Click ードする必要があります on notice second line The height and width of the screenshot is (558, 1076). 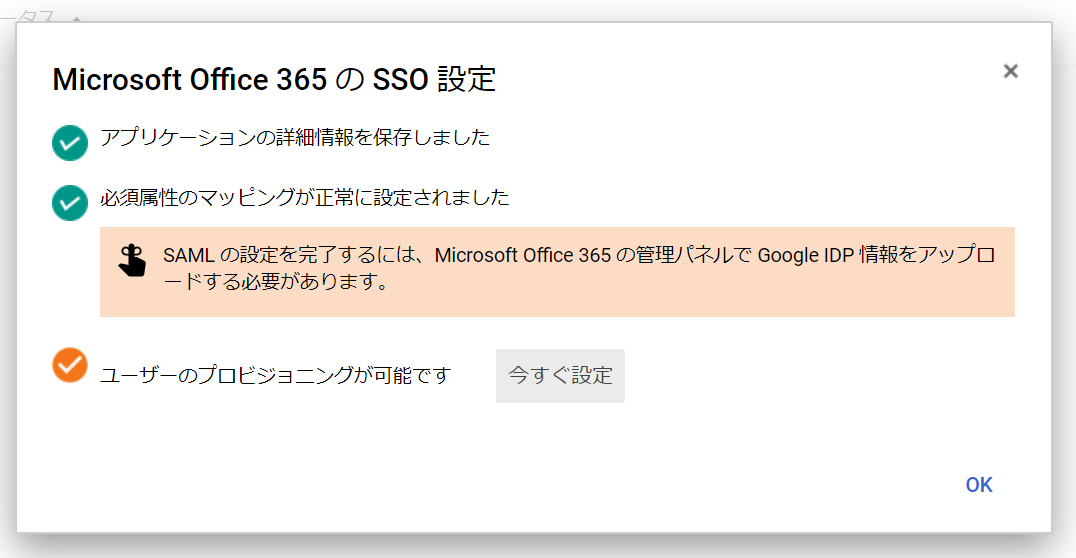tap(276, 281)
